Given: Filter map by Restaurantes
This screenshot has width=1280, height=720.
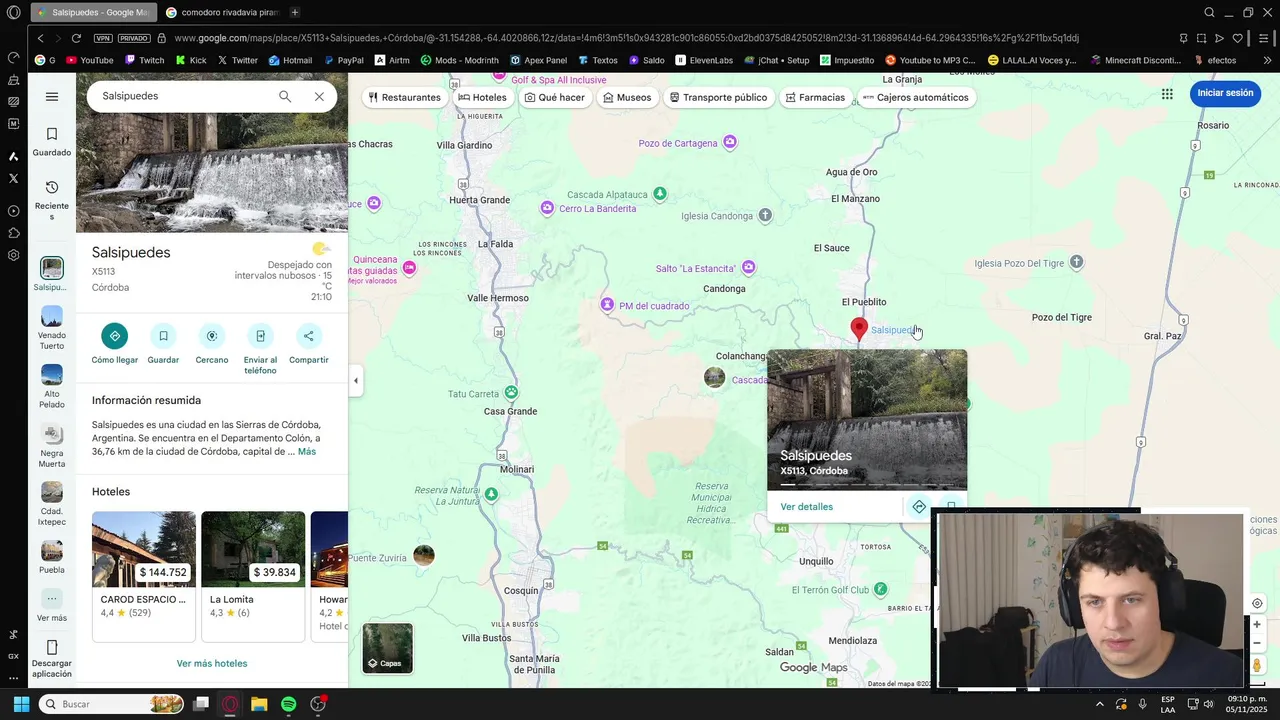Looking at the screenshot, I should 404,97.
